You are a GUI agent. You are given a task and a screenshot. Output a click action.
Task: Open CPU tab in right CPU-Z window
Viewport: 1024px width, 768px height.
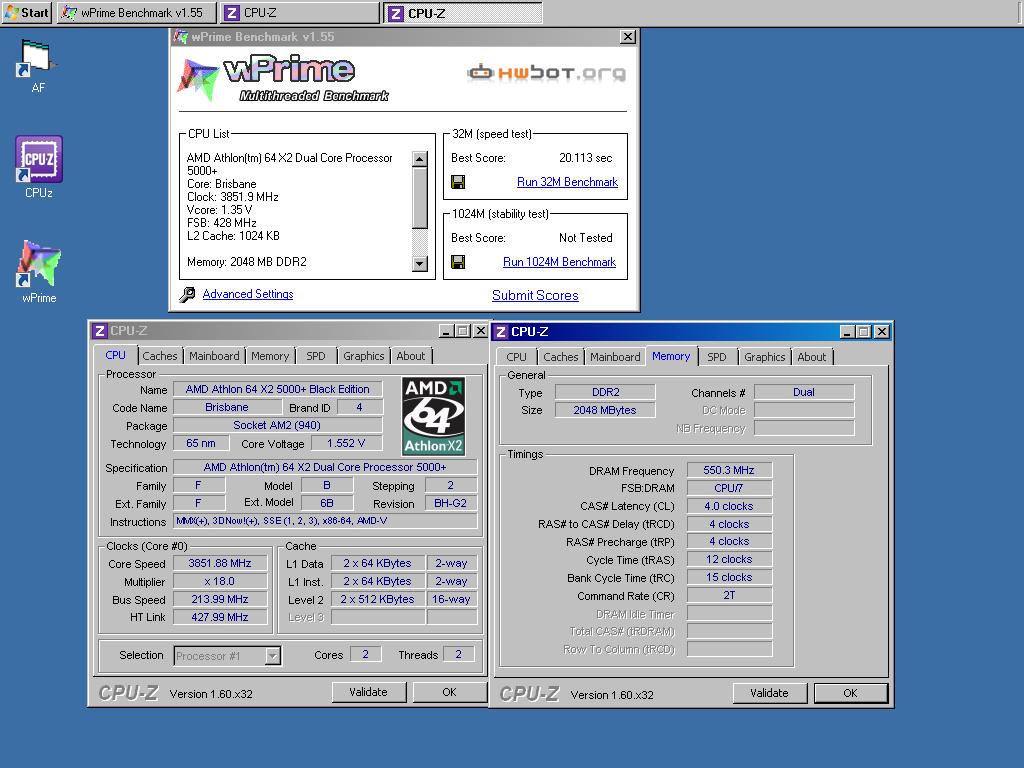tap(517, 357)
